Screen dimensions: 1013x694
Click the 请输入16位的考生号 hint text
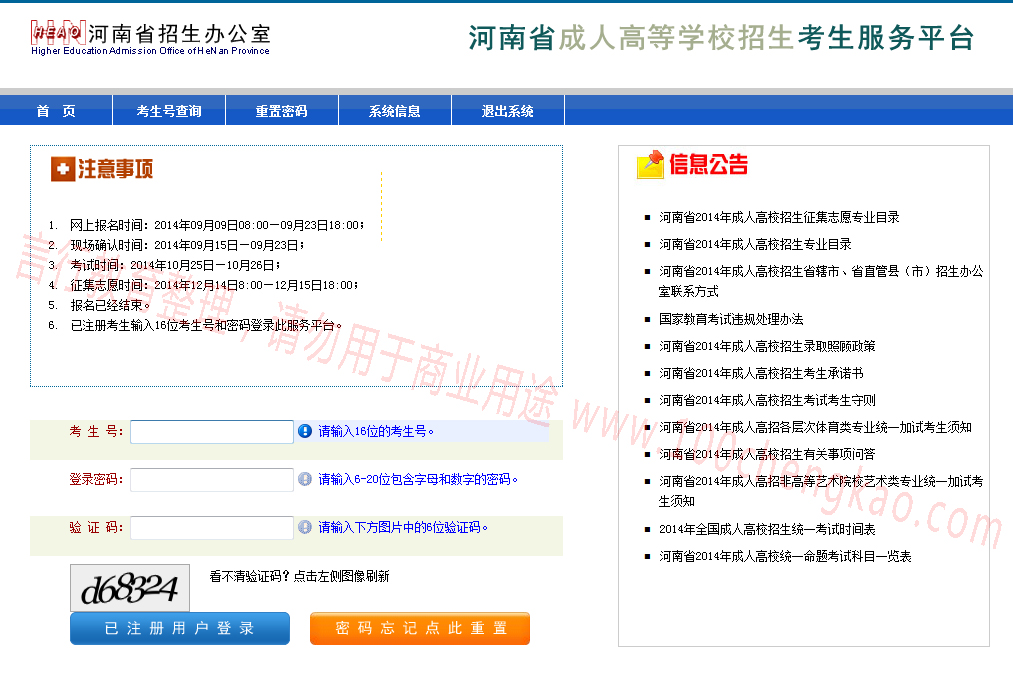coord(376,431)
